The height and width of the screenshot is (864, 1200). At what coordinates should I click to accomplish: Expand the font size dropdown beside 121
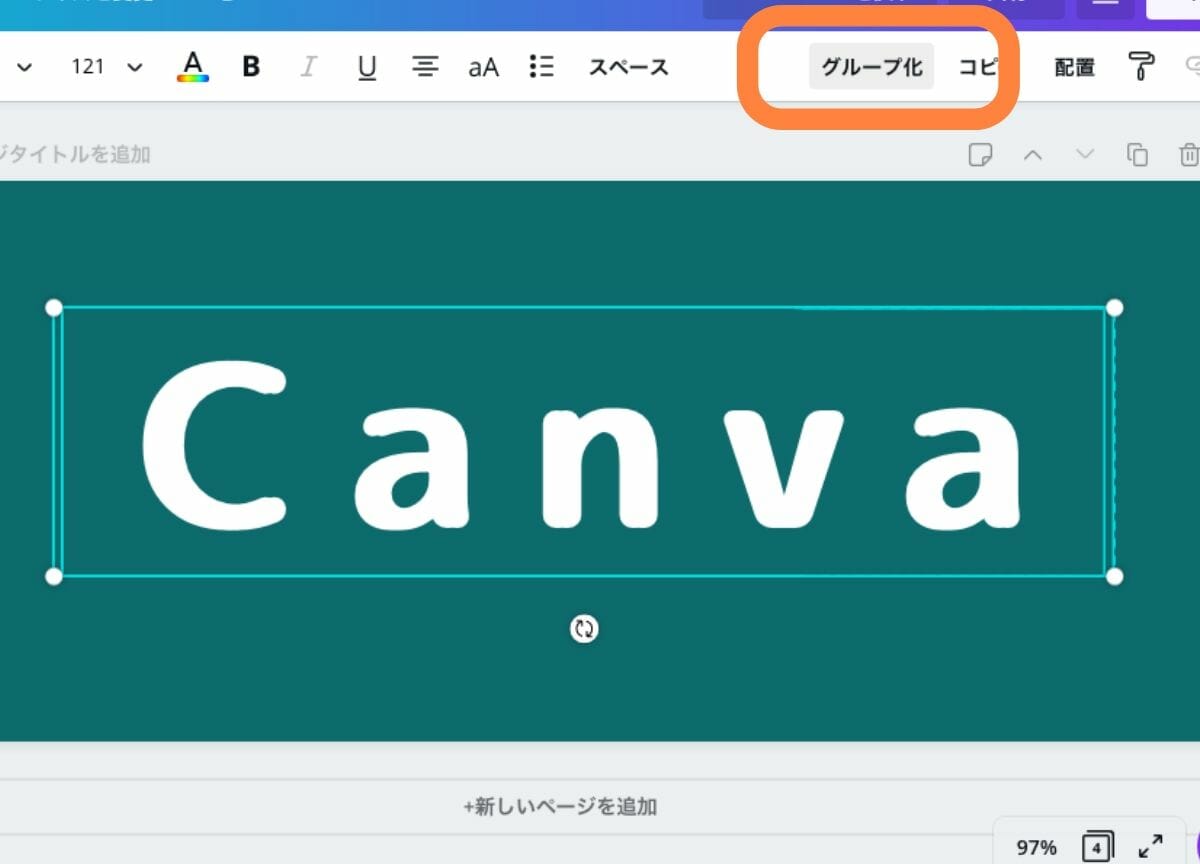(135, 67)
